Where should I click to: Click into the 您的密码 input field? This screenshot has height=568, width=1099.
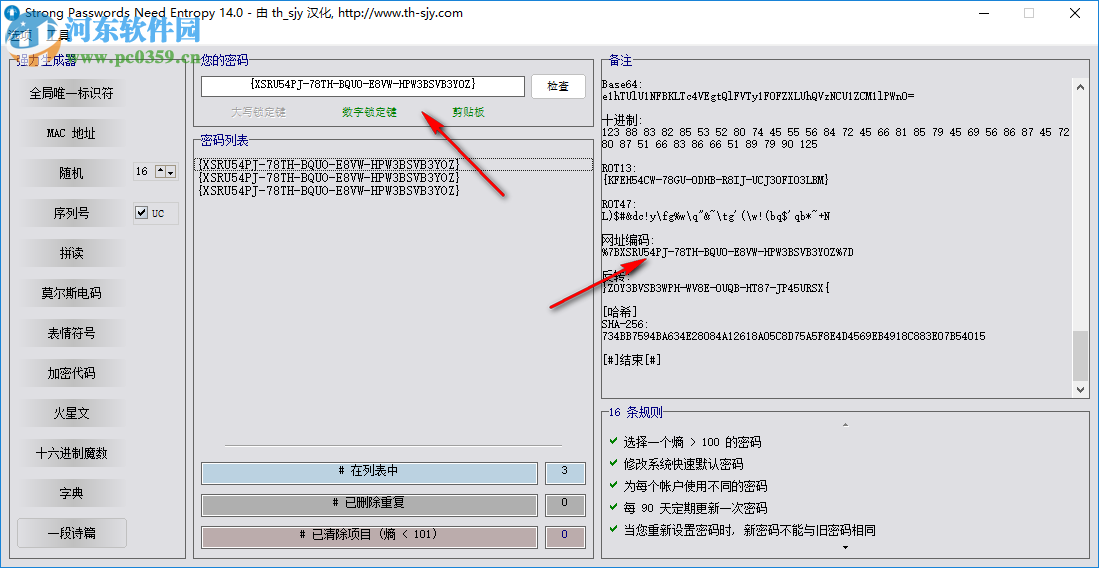coord(362,86)
